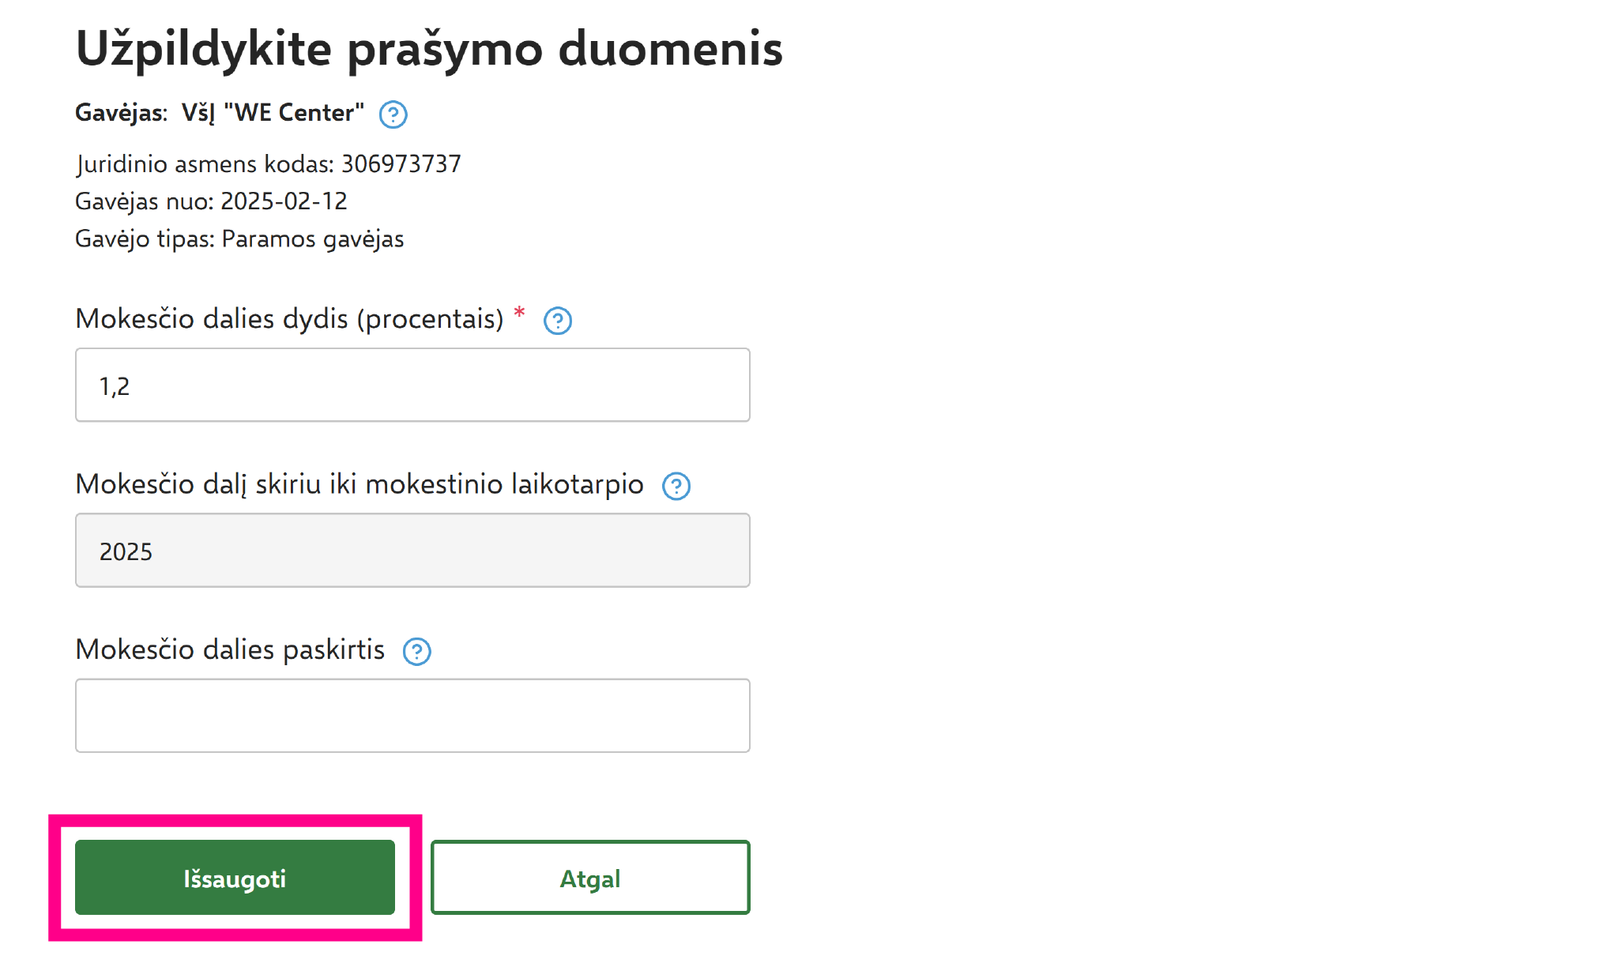1600x978 pixels.
Task: Click the legal entity code 306973737
Action: (401, 164)
